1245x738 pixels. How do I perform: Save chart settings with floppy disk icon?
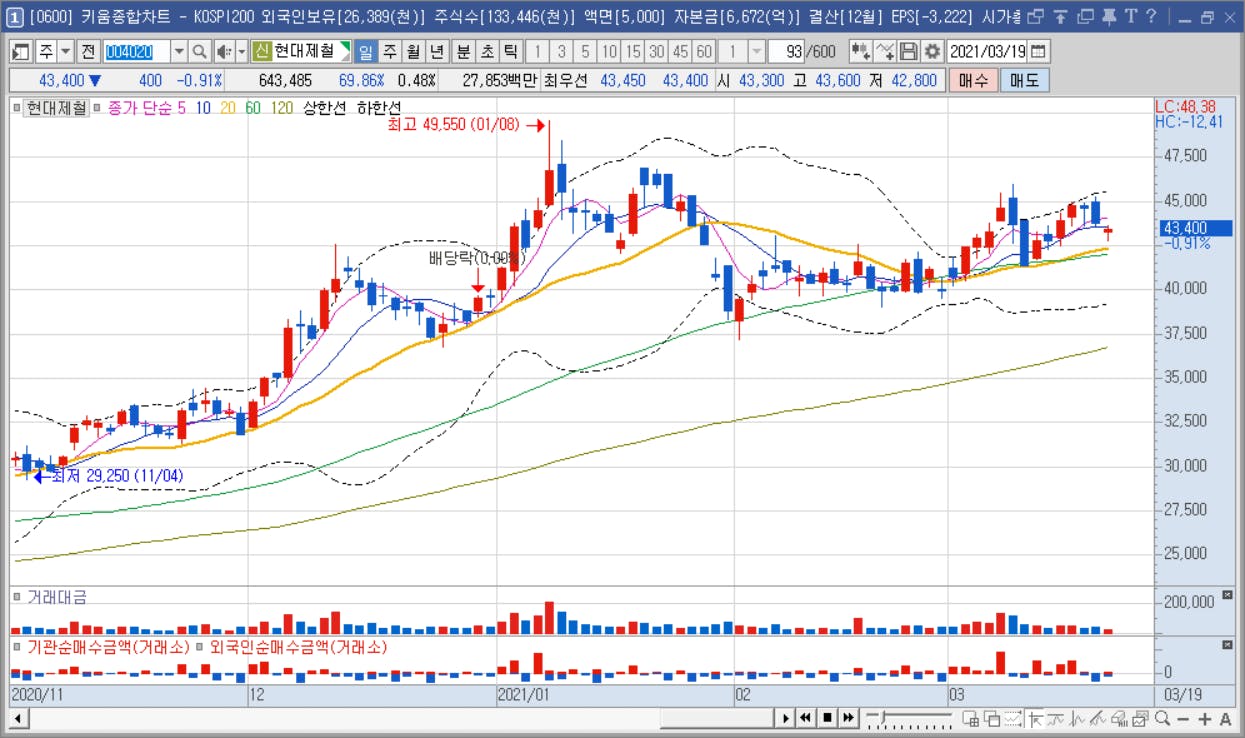[908, 52]
